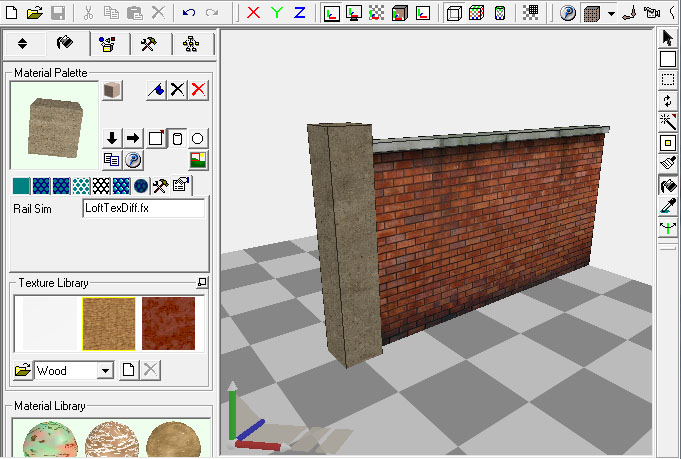The height and width of the screenshot is (459, 681).
Task: Pick the arrow pointer selection tool
Action: 668,38
